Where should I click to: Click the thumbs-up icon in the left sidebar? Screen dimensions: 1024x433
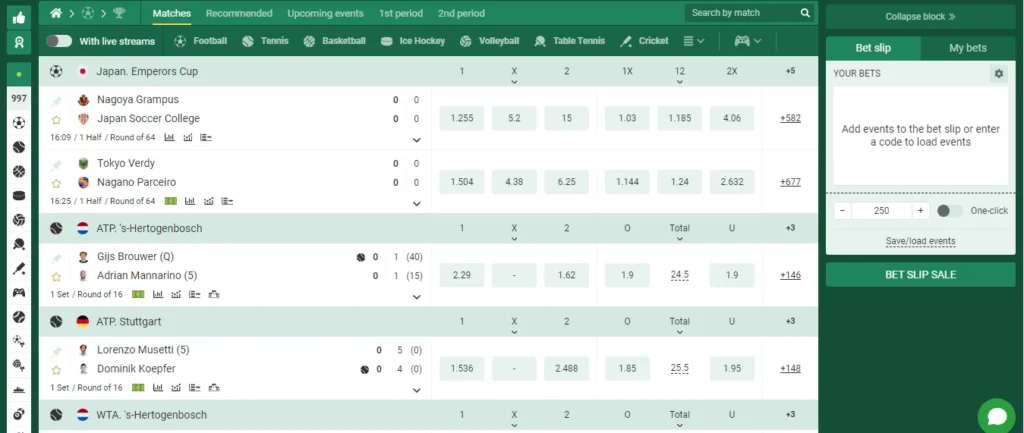[18, 15]
